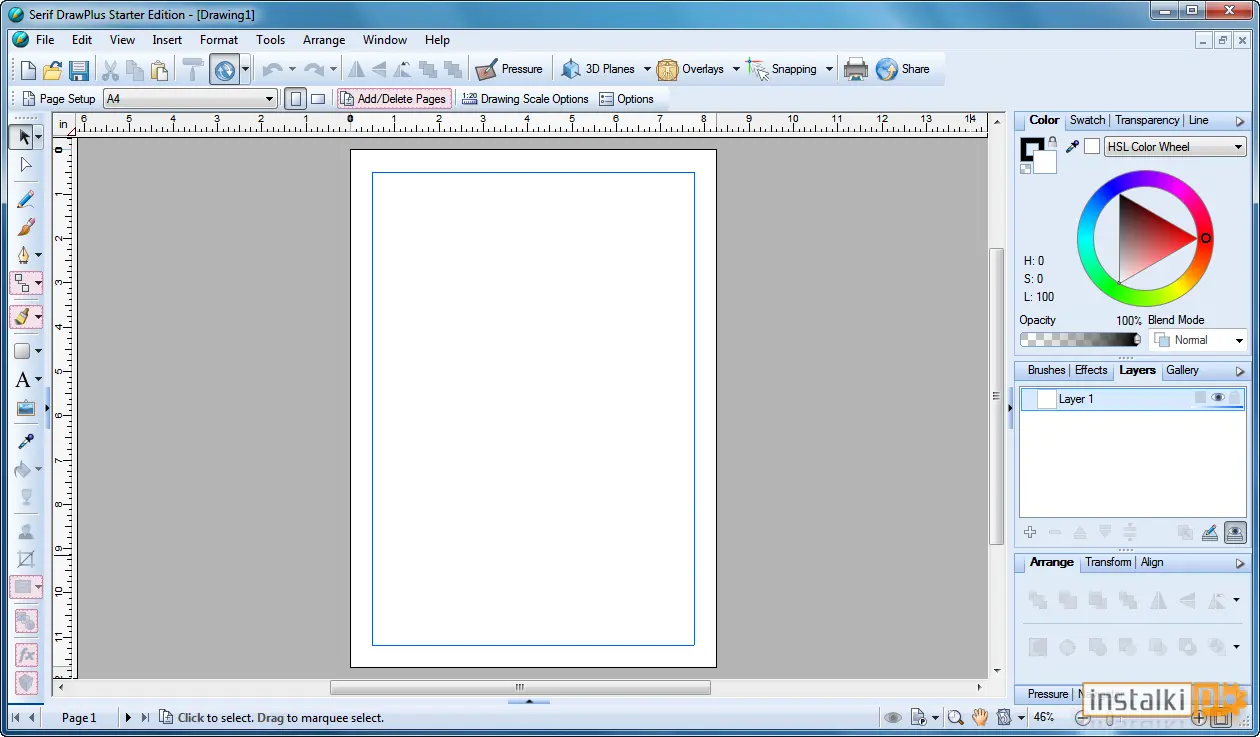Select the Pen tool
The height and width of the screenshot is (737, 1260).
click(x=23, y=255)
